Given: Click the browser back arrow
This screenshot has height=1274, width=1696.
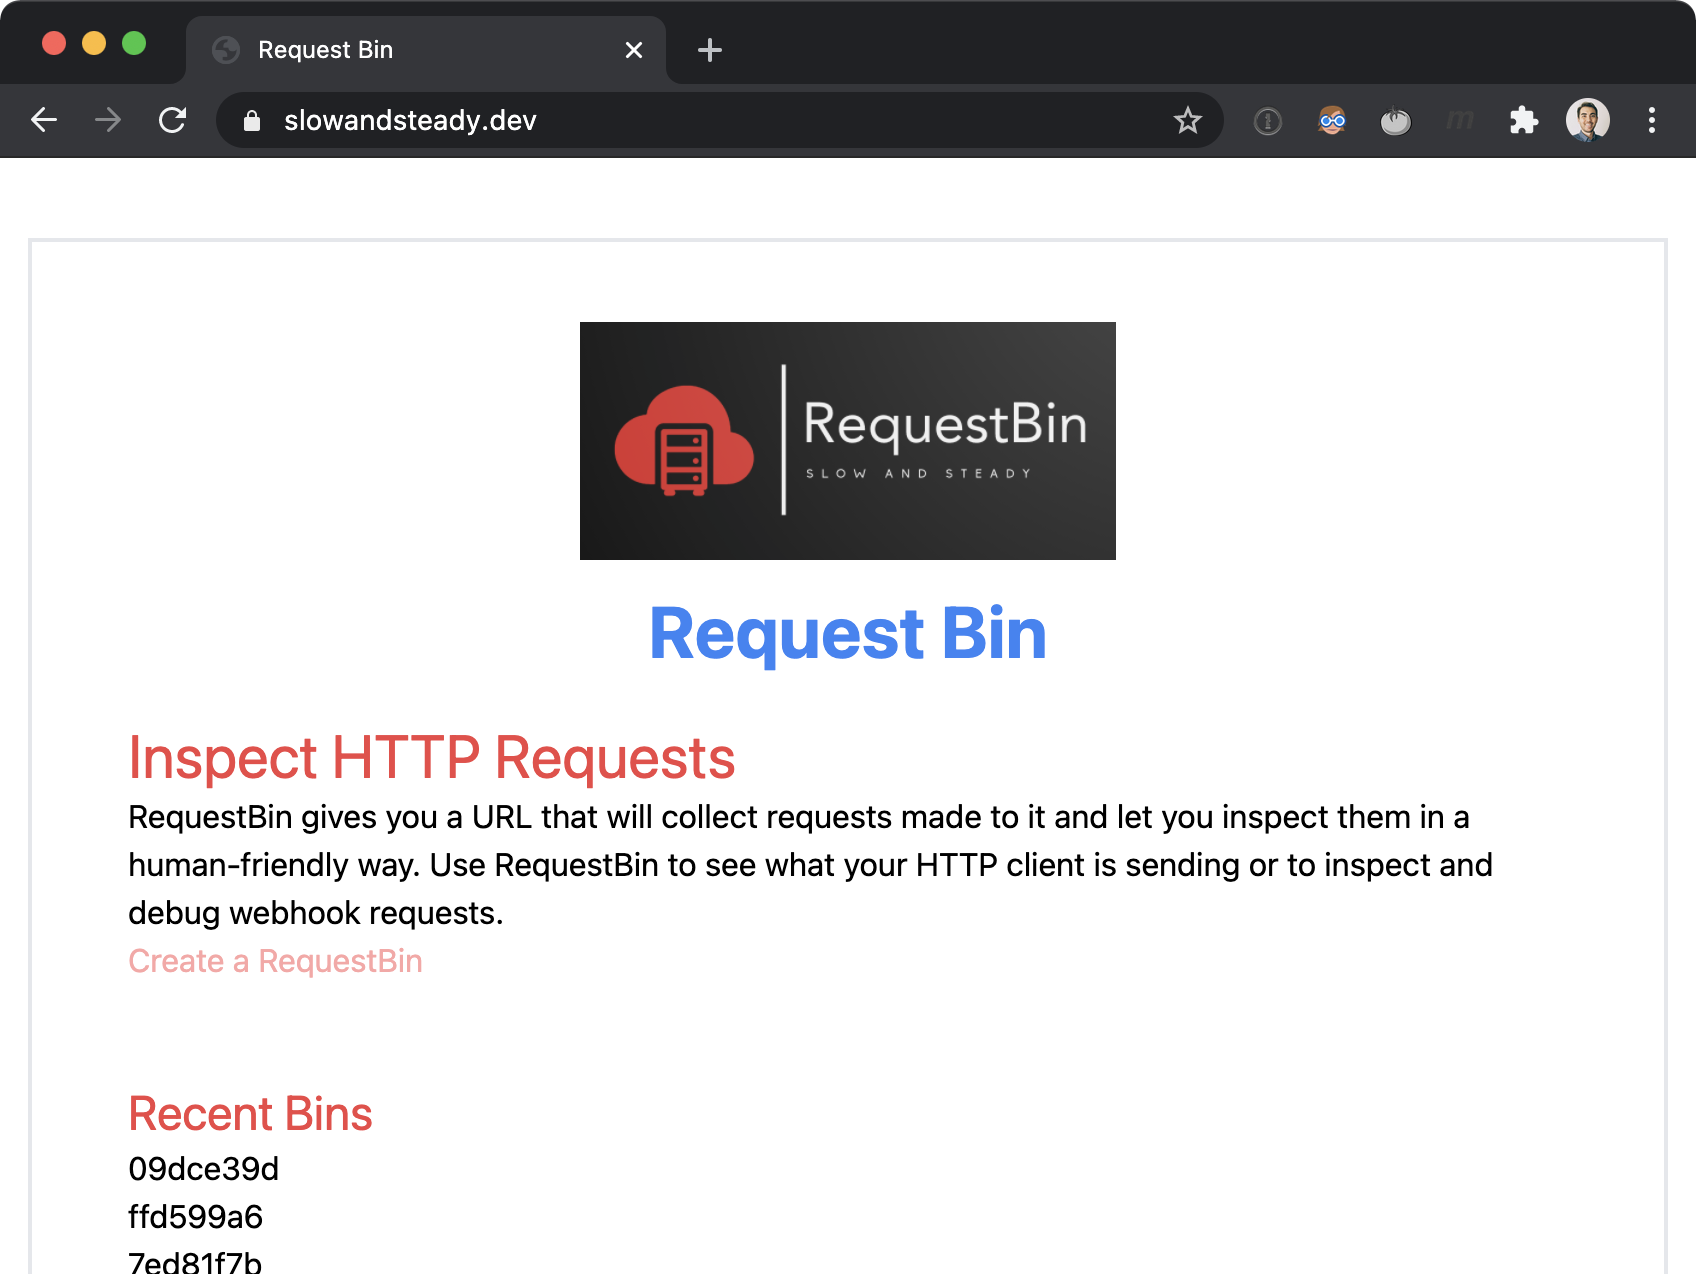Looking at the screenshot, I should click(44, 120).
